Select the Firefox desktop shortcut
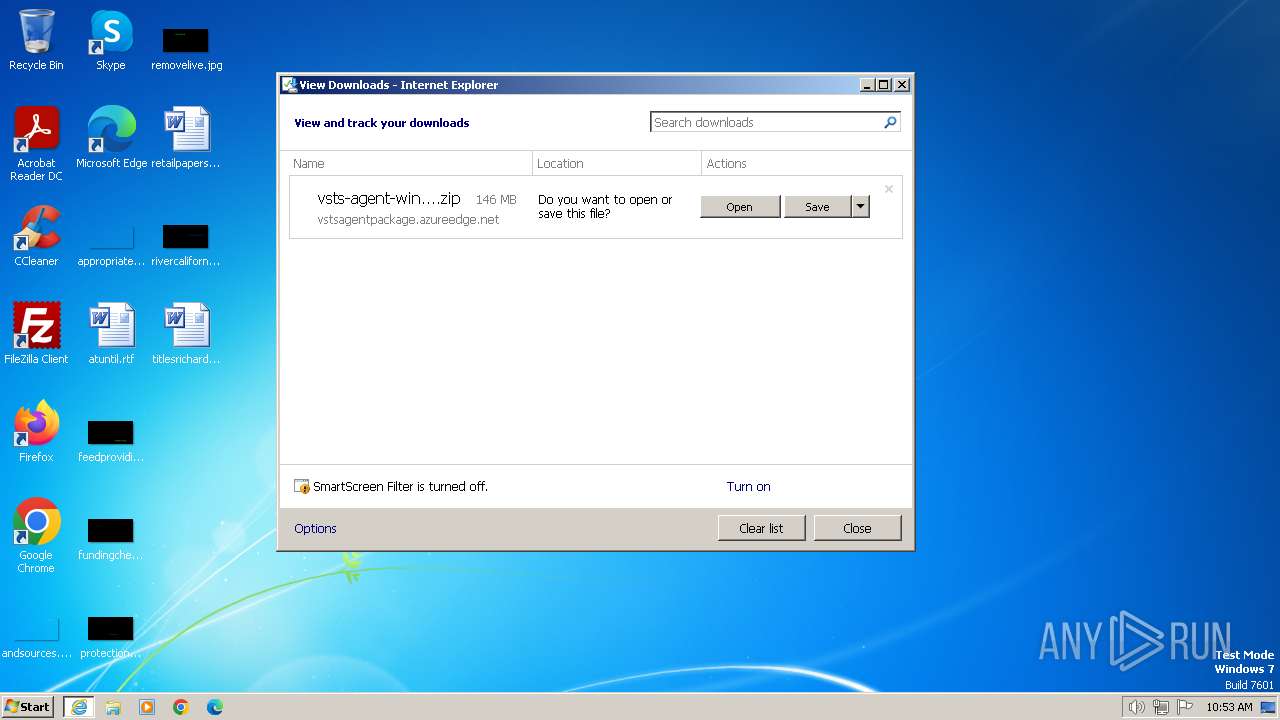Screen dimensions: 1280x720 [36, 432]
